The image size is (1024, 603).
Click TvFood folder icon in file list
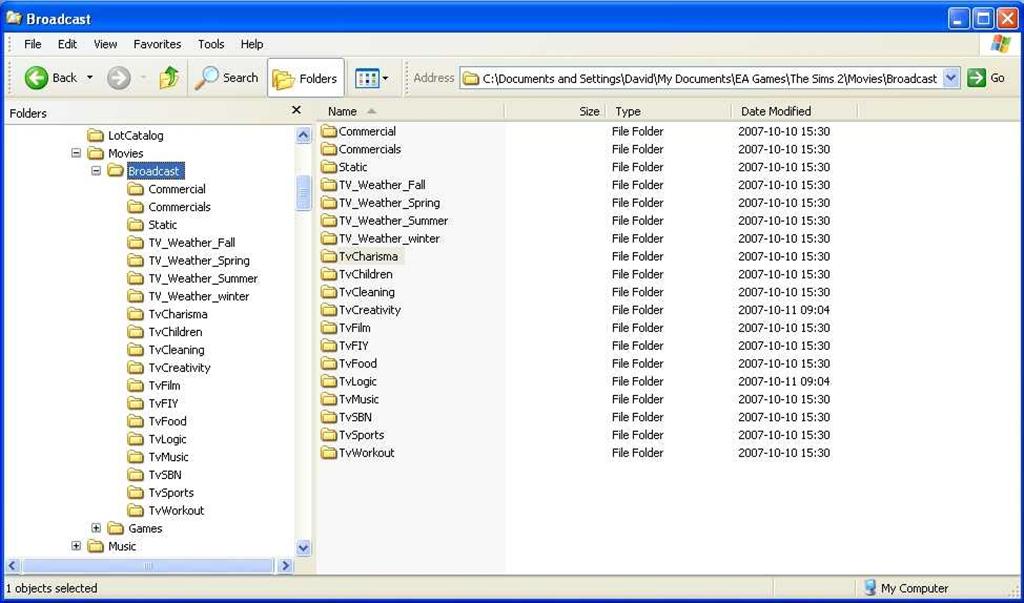point(328,363)
